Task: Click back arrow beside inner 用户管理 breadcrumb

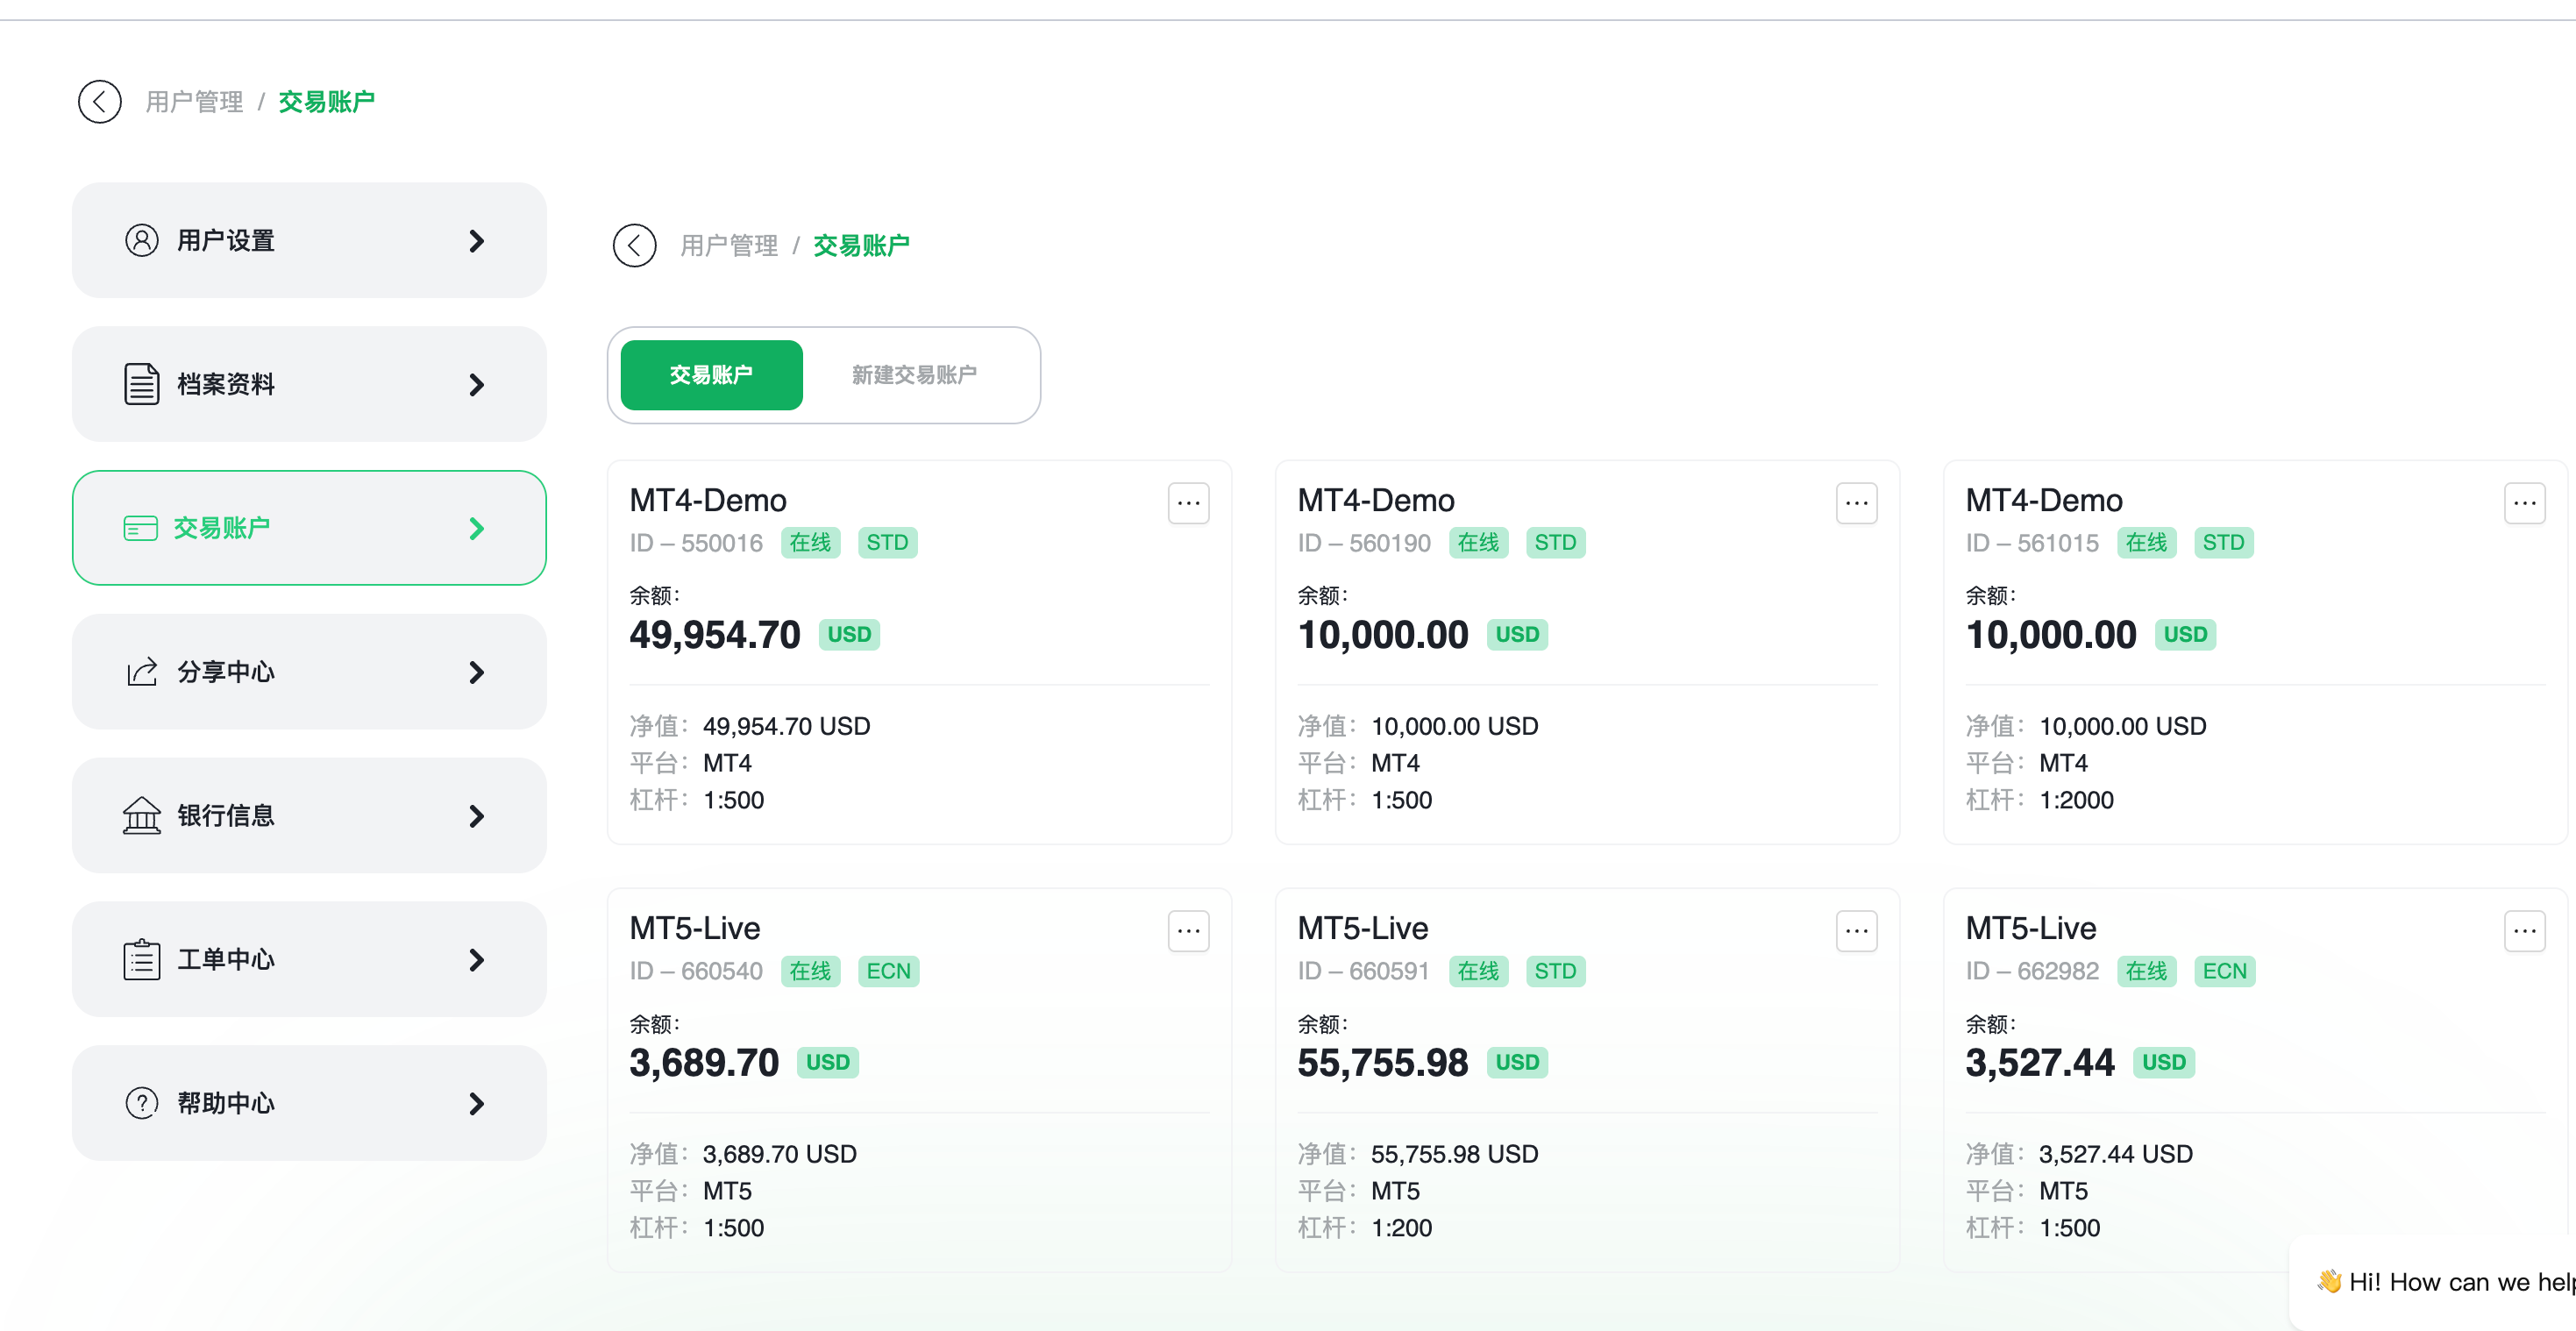Action: click(x=635, y=245)
